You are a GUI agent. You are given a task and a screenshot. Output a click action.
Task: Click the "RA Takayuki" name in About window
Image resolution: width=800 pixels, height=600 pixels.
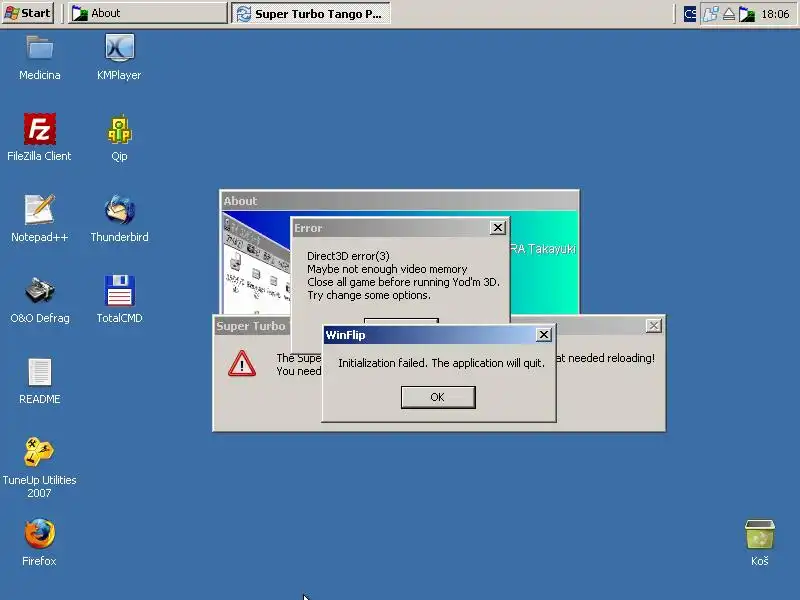coord(543,249)
